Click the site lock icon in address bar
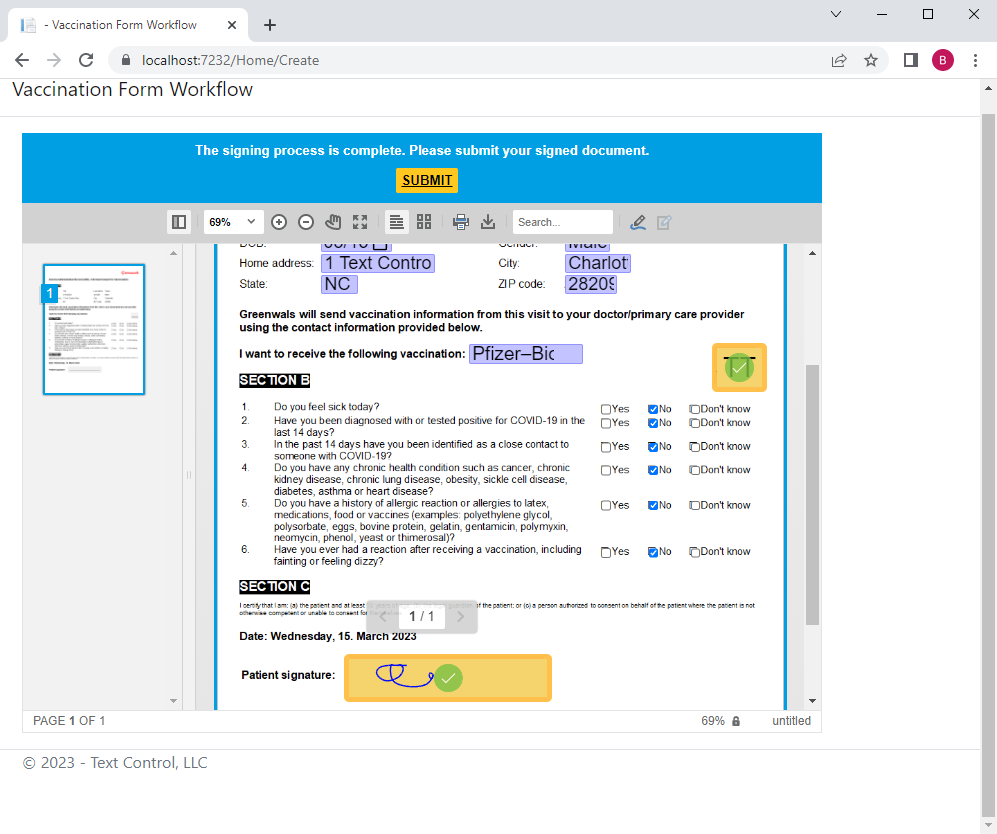The width and height of the screenshot is (997, 834). 126,60
